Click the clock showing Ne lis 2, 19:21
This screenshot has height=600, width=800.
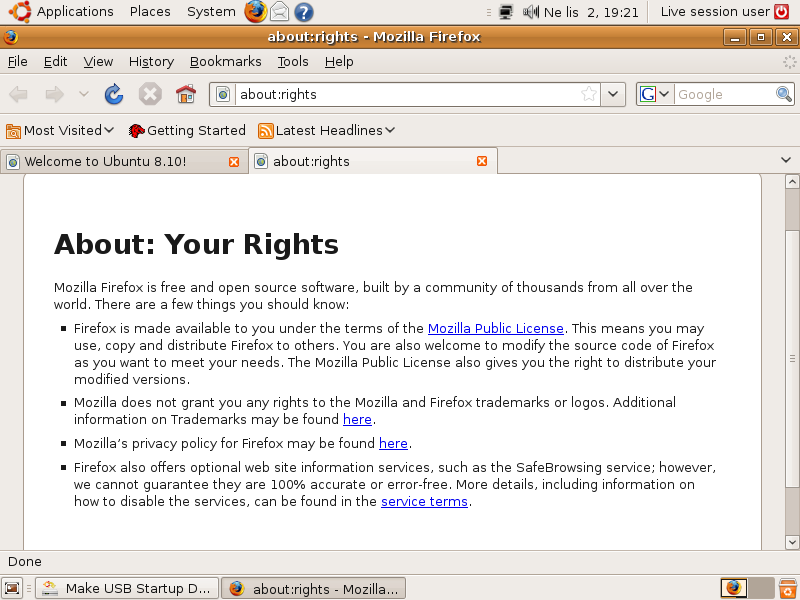591,12
